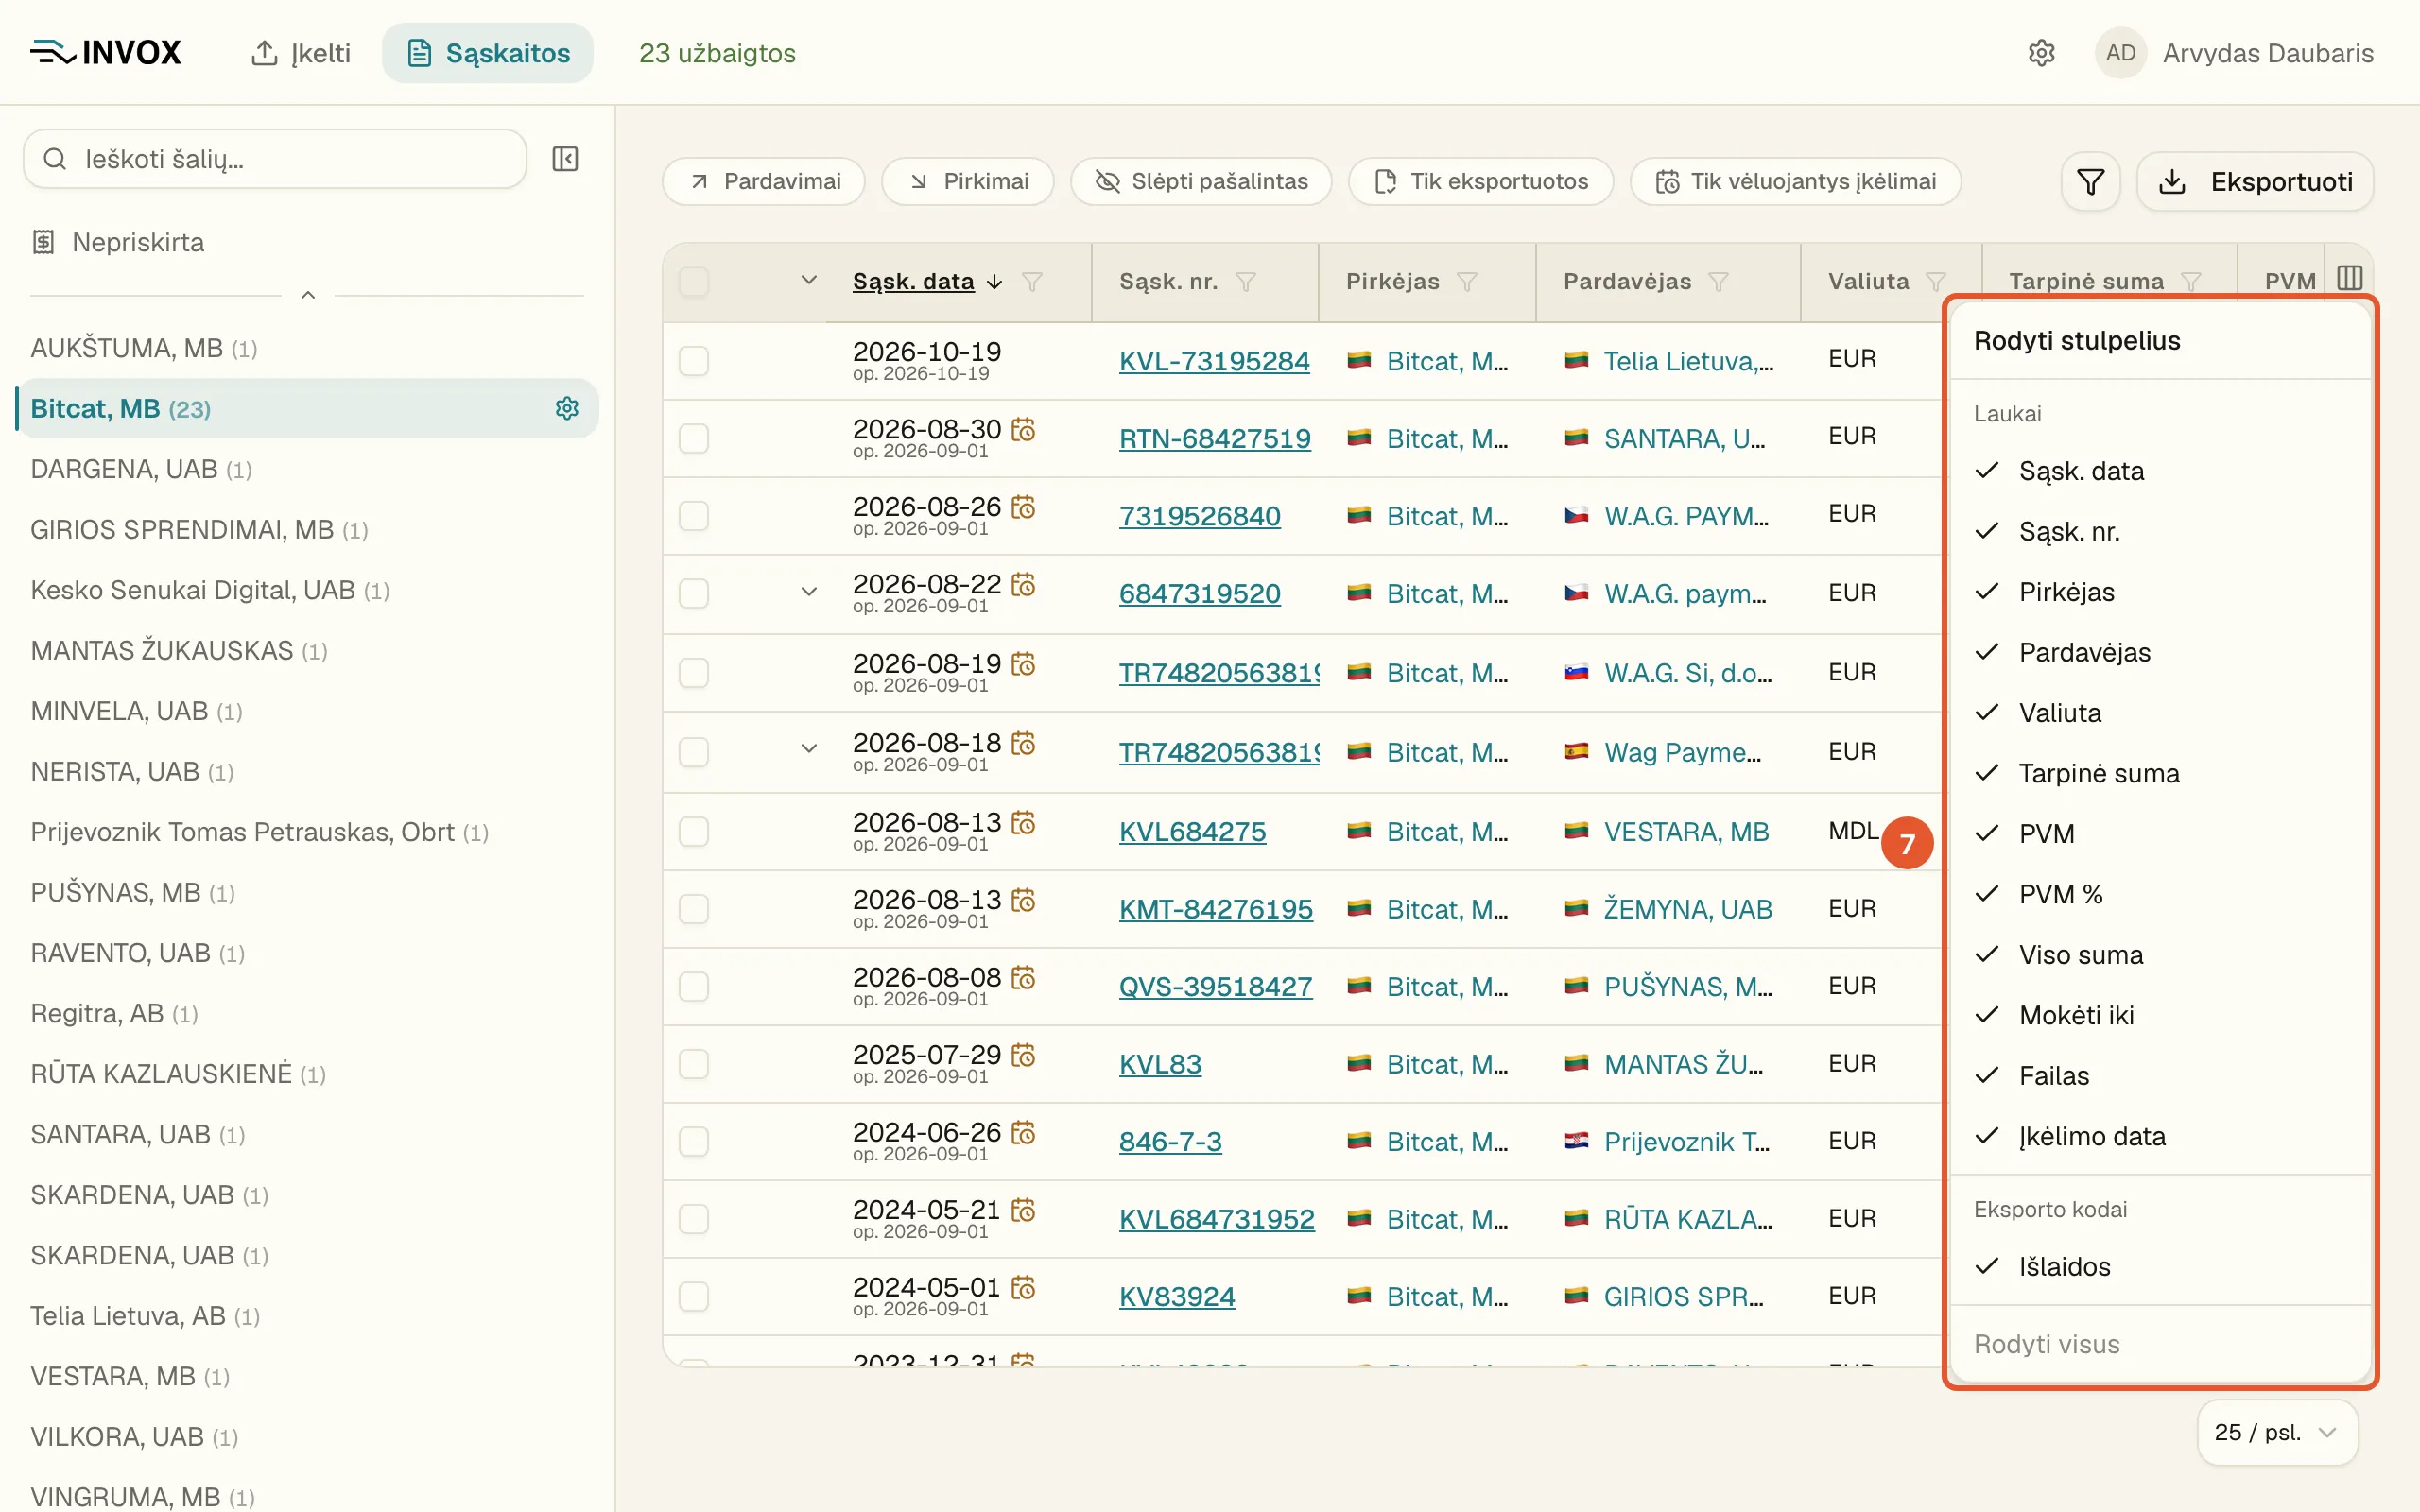The width and height of the screenshot is (2420, 1512).
Task: Open the Sąskaitos tab
Action: (488, 53)
